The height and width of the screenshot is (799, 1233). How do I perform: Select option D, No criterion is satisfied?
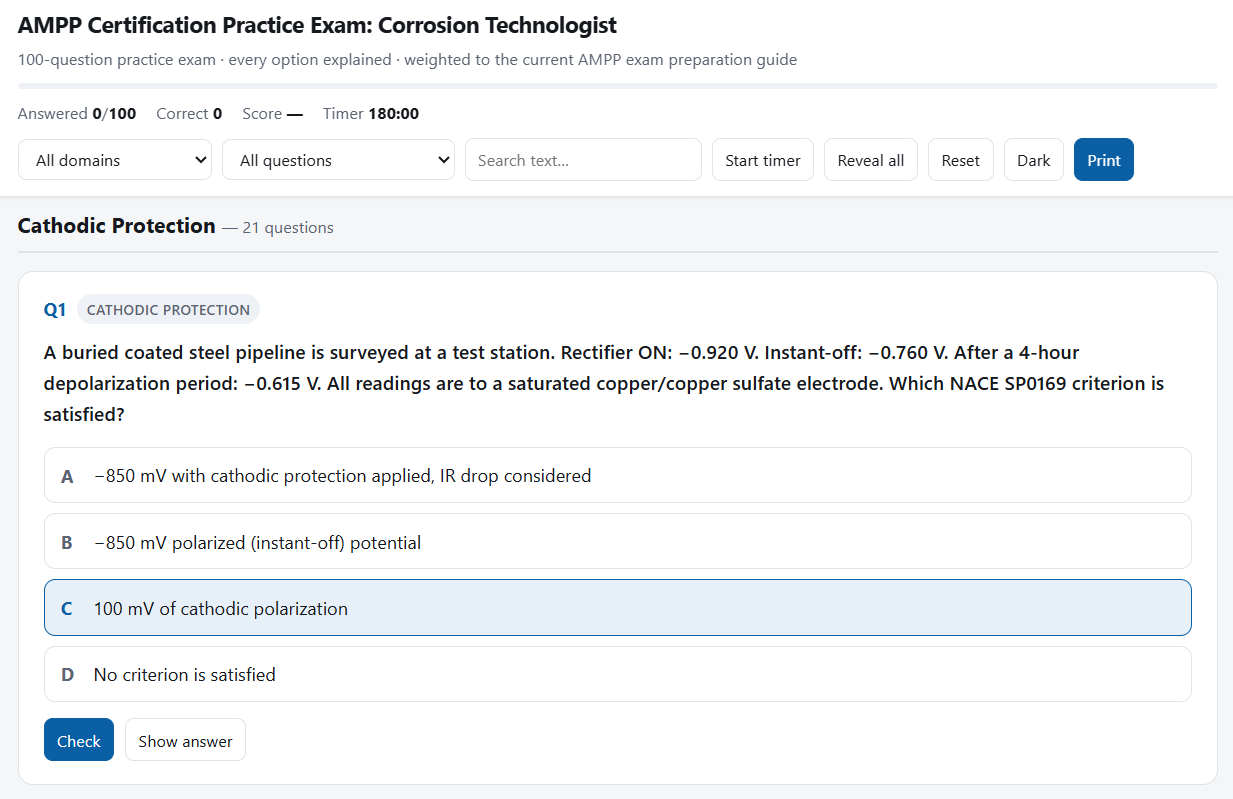click(x=618, y=674)
